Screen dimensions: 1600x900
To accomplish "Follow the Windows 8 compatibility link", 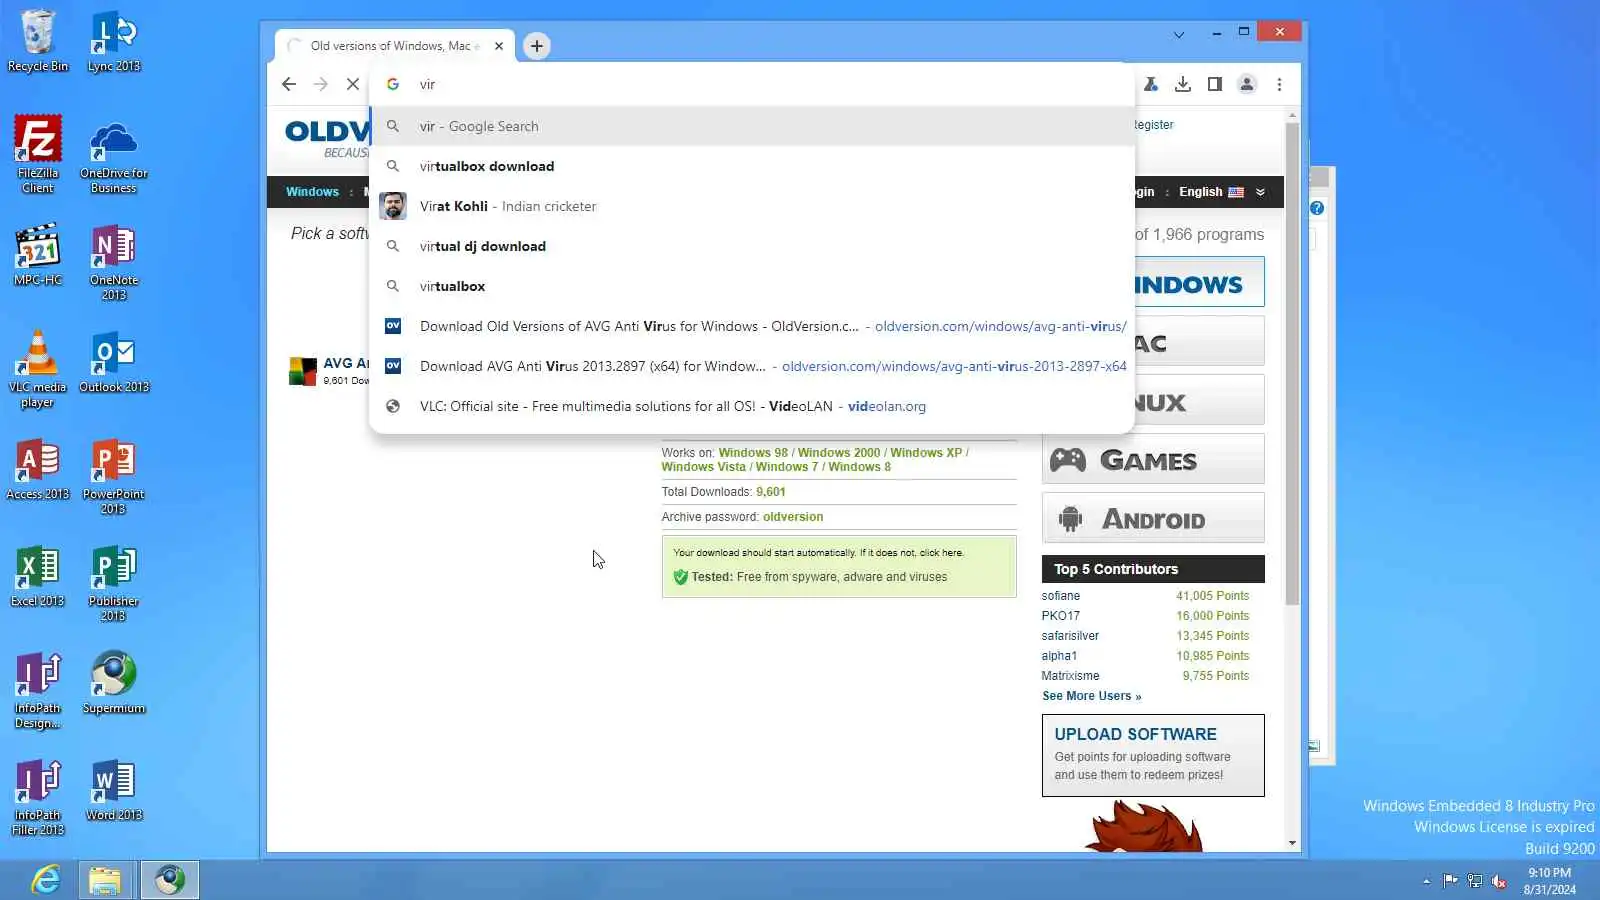I will tap(859, 467).
